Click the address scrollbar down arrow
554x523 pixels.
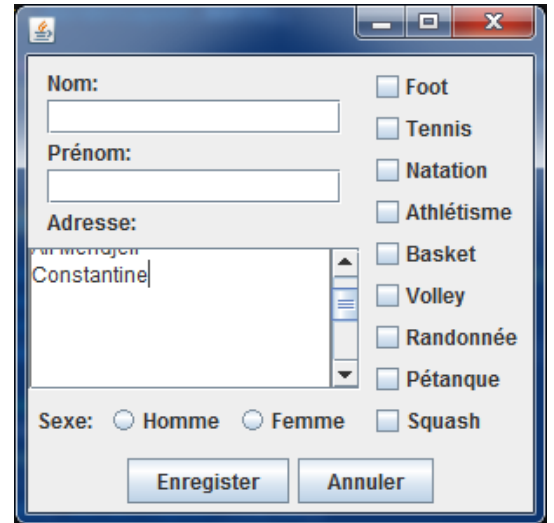click(345, 374)
